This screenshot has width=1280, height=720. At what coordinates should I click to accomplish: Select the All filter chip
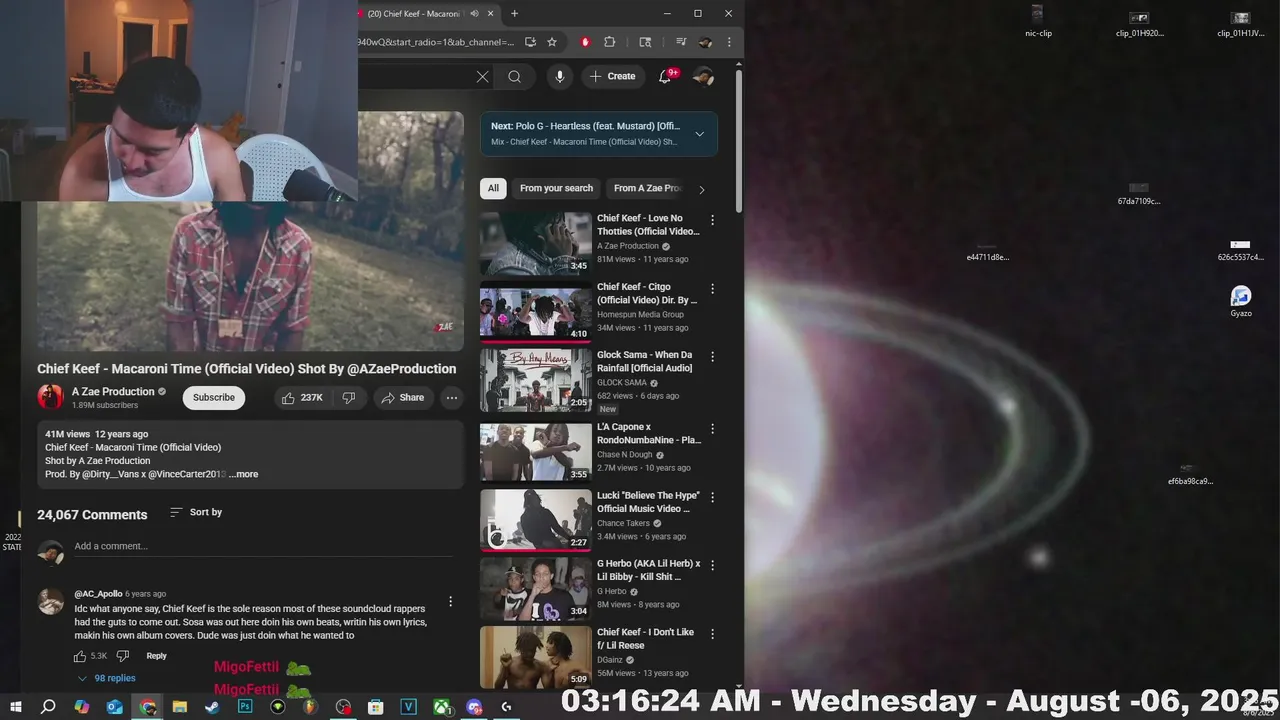point(493,188)
